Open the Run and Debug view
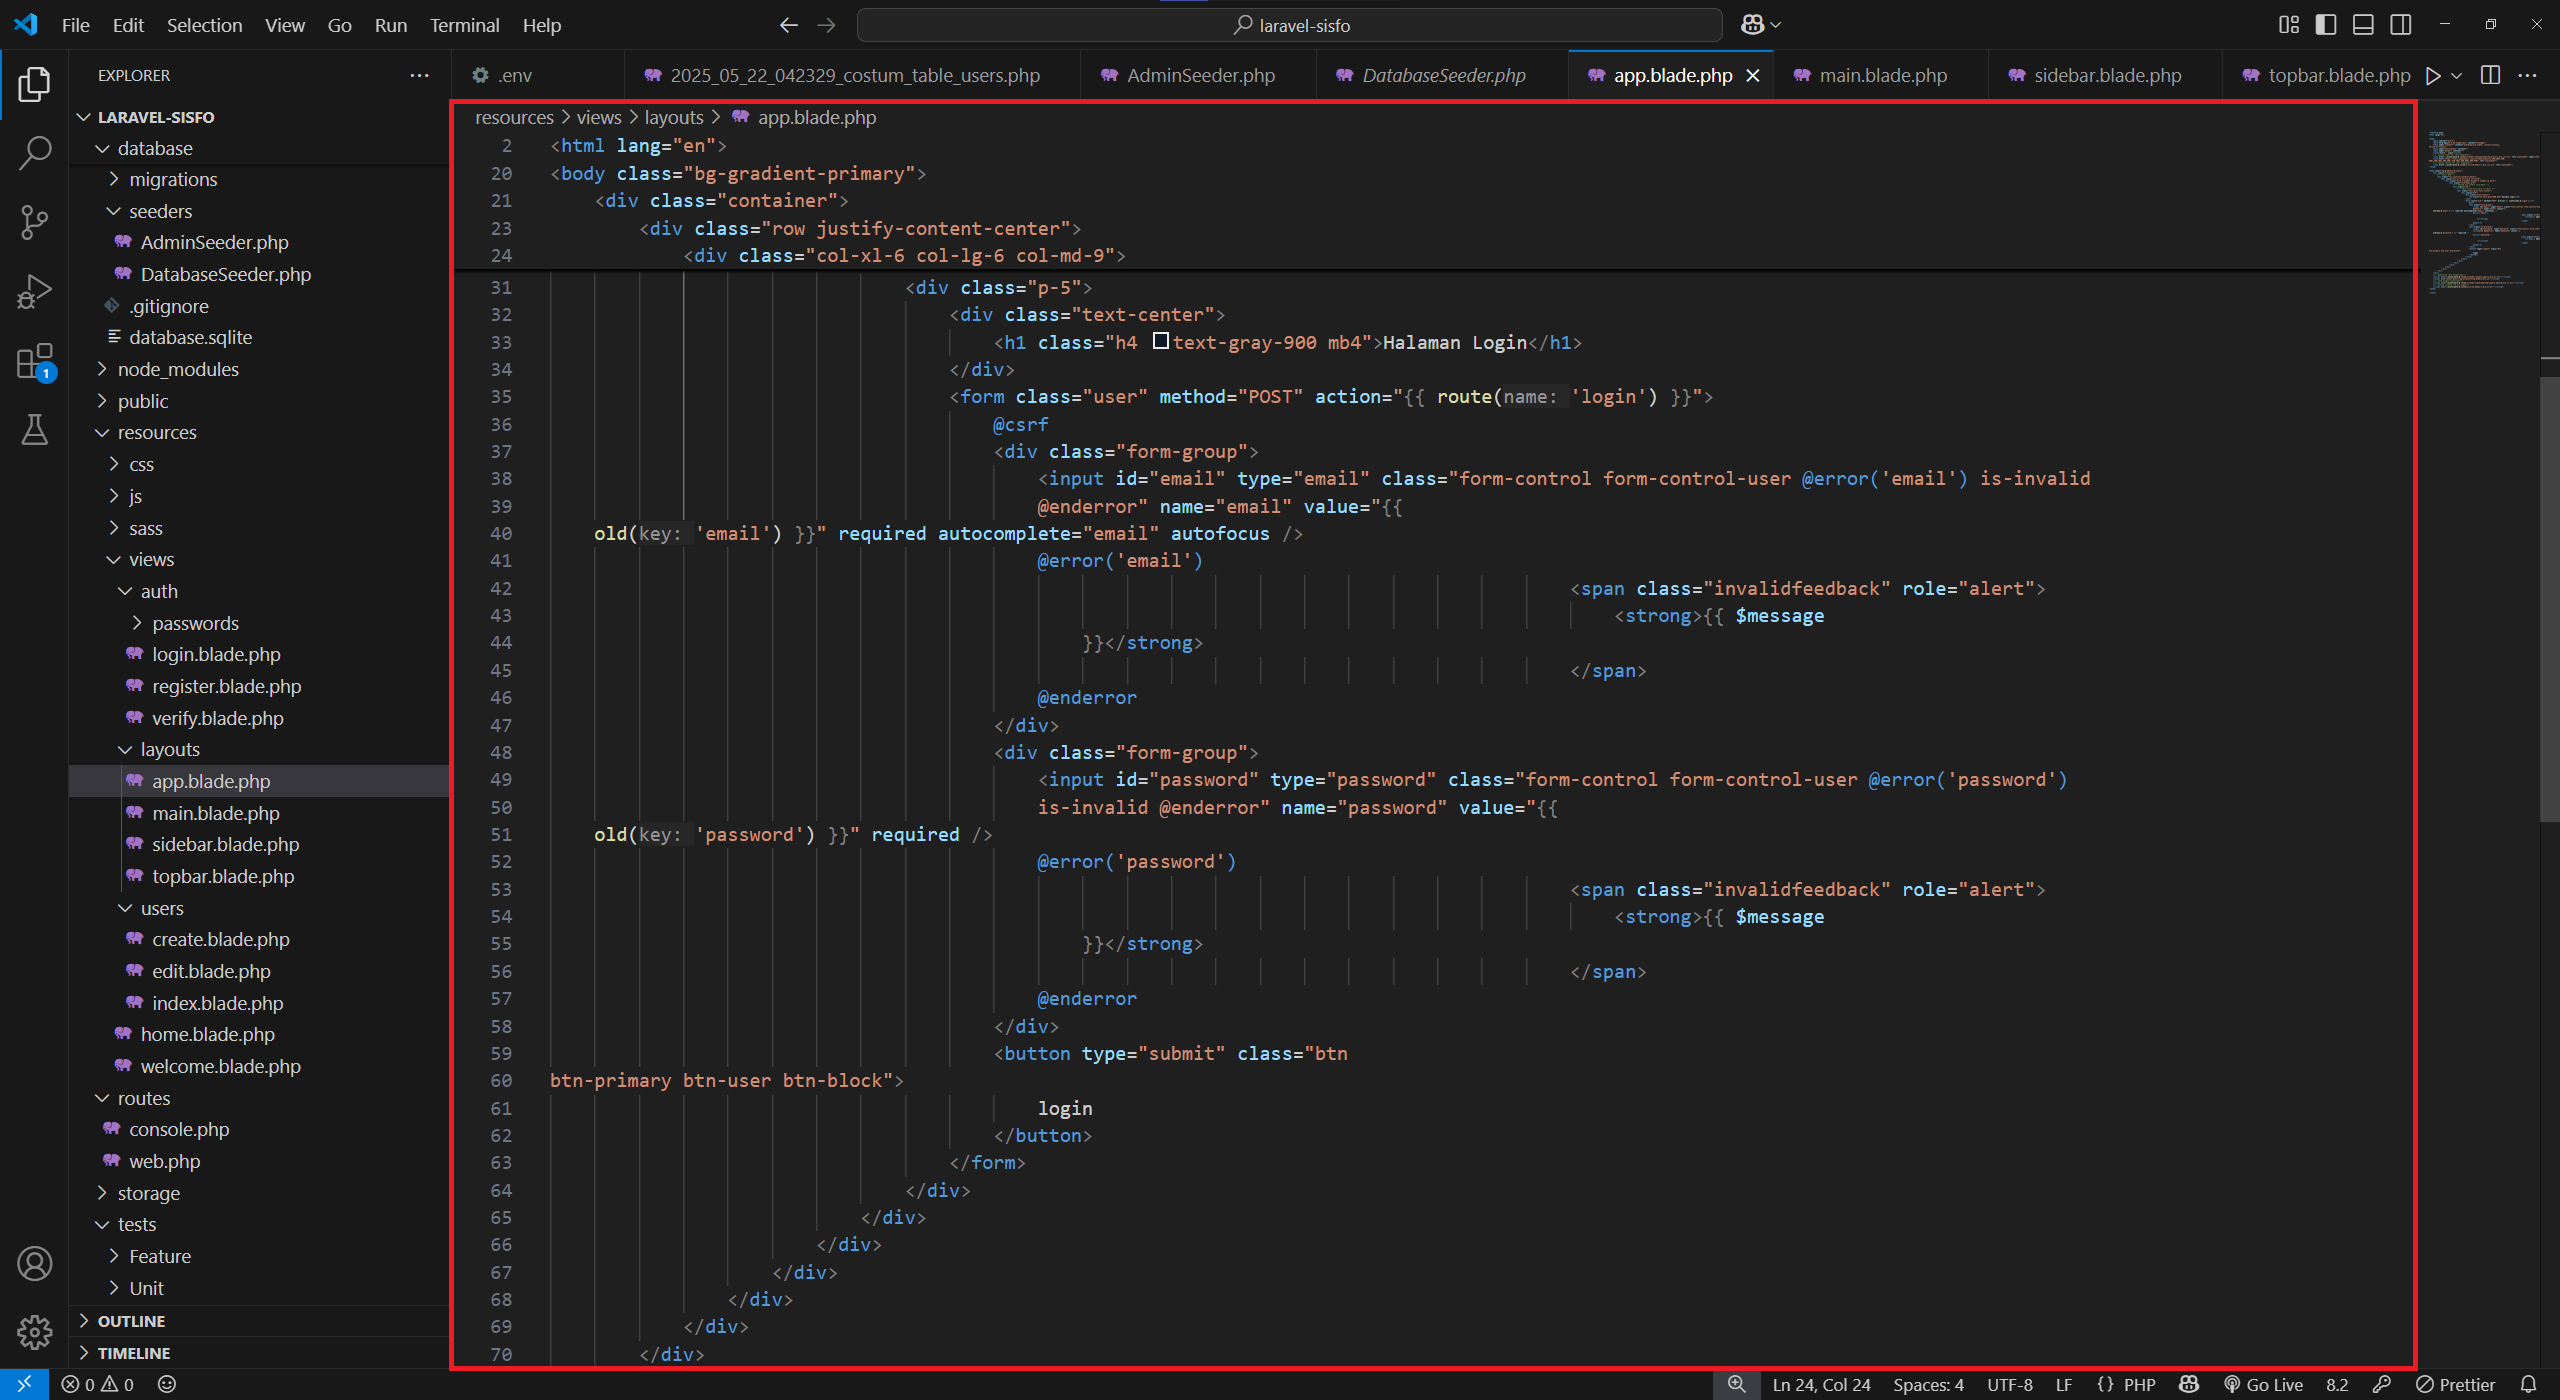Viewport: 2560px width, 1400px height. [x=35, y=292]
